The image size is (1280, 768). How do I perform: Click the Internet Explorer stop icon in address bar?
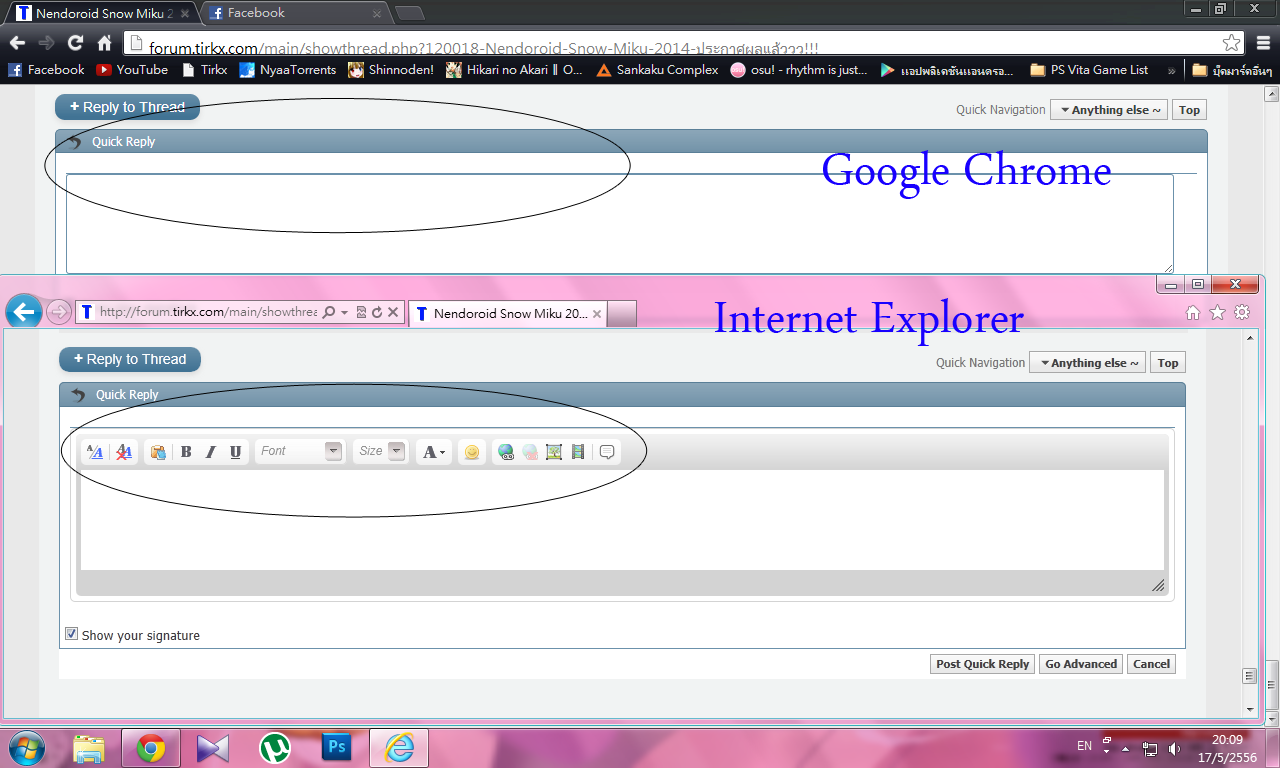point(393,312)
